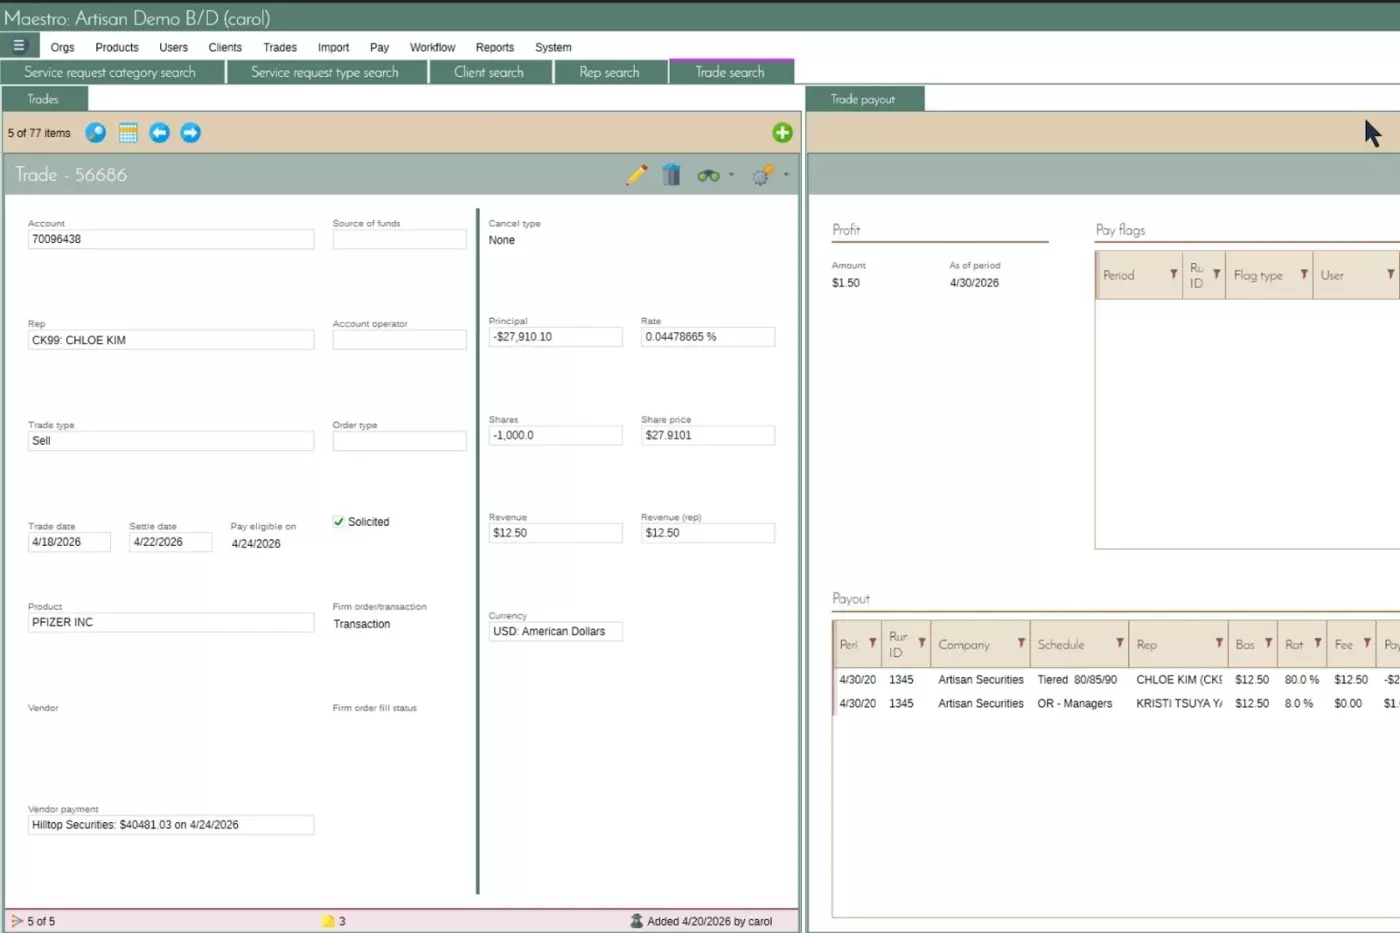Click the Account field 70096438
This screenshot has width=1400, height=933.
pyautogui.click(x=171, y=239)
